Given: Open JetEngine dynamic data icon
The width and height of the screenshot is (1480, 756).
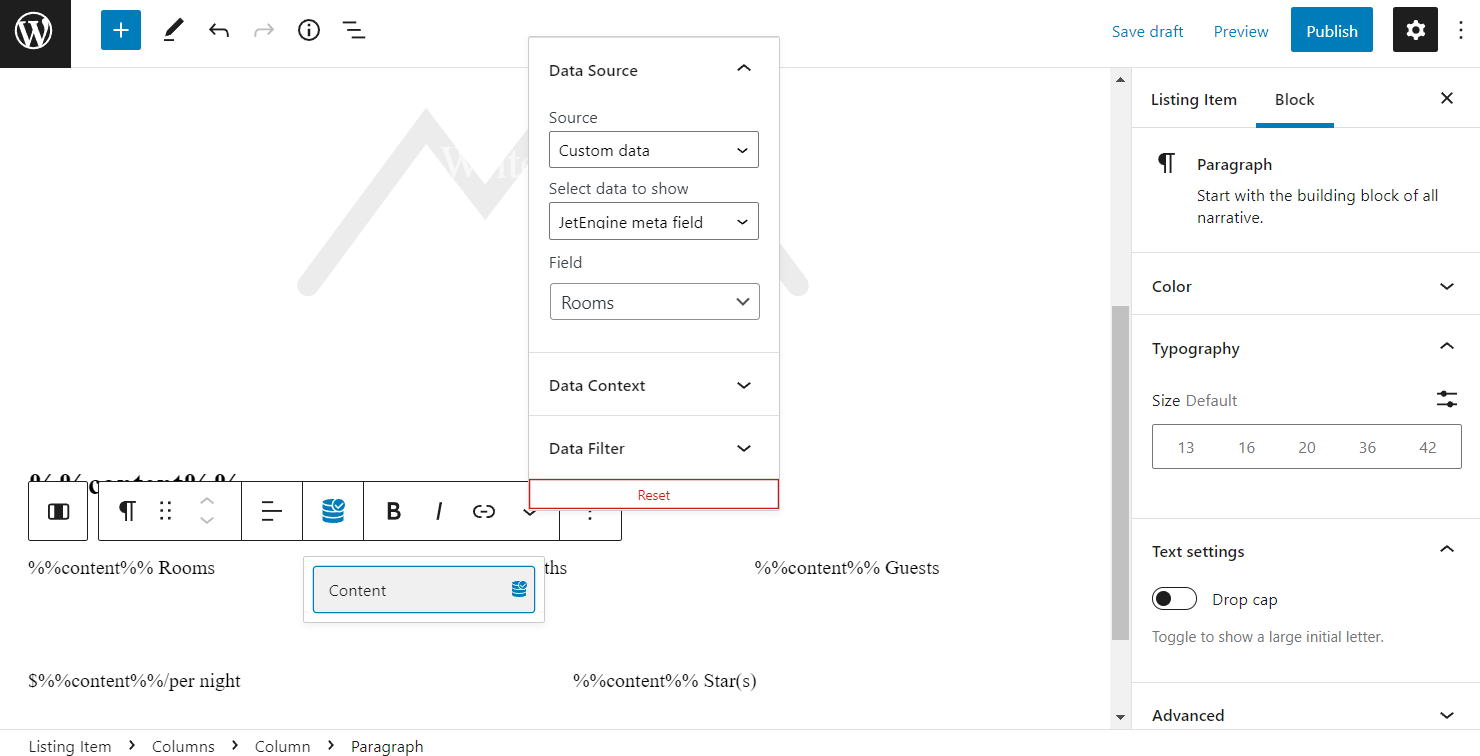Looking at the screenshot, I should pos(333,511).
